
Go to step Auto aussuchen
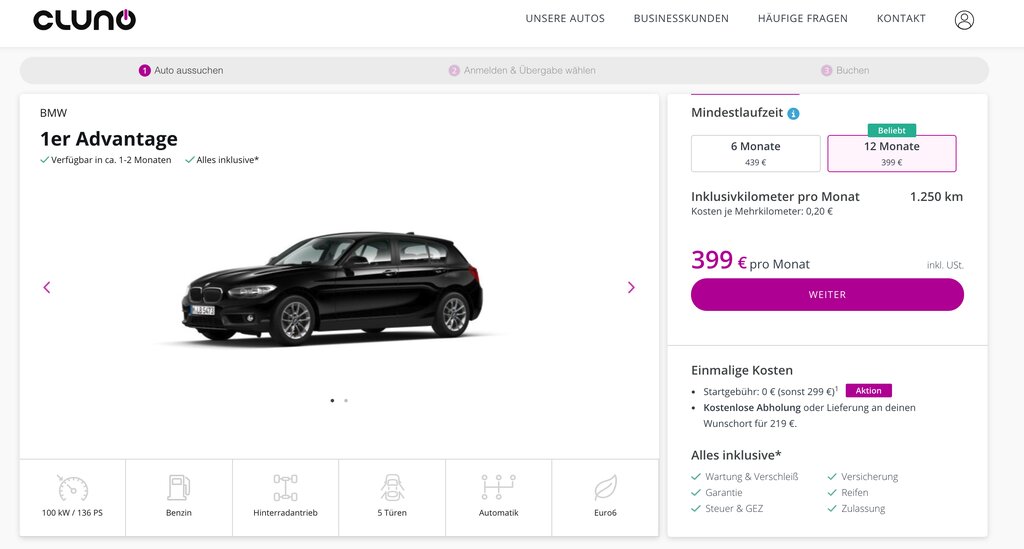click(x=181, y=71)
